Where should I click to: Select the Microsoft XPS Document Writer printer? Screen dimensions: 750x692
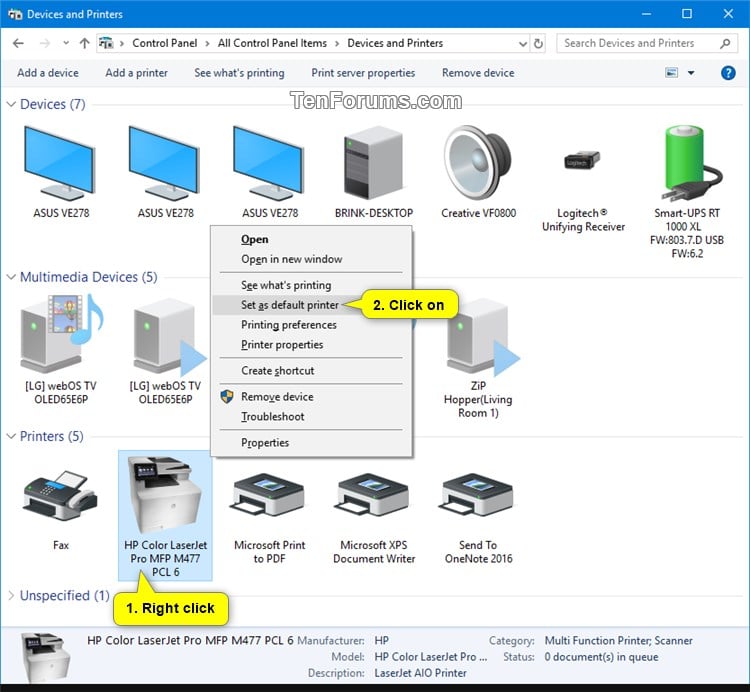coord(374,495)
